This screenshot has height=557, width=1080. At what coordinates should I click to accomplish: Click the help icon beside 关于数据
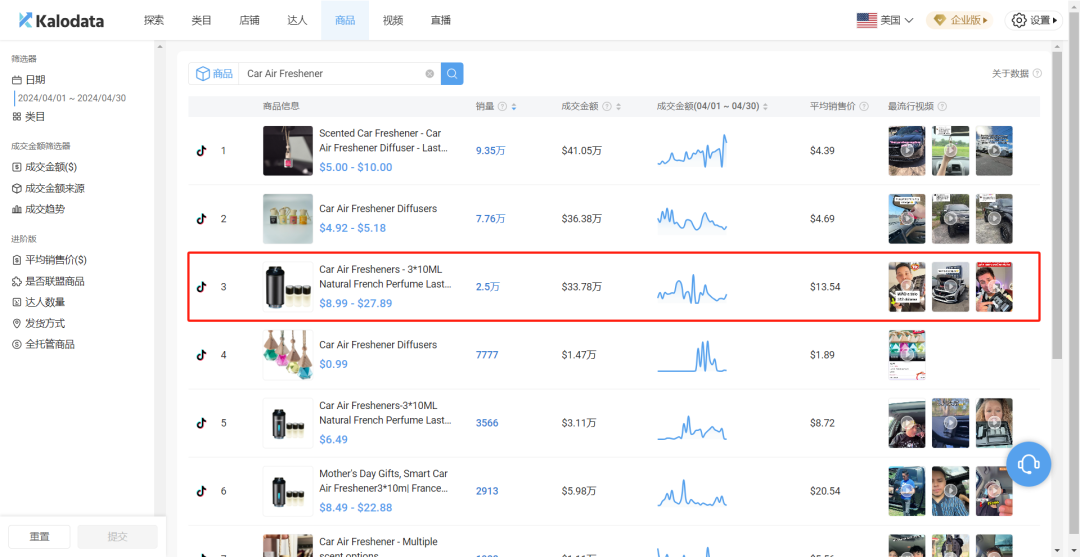coord(1037,74)
